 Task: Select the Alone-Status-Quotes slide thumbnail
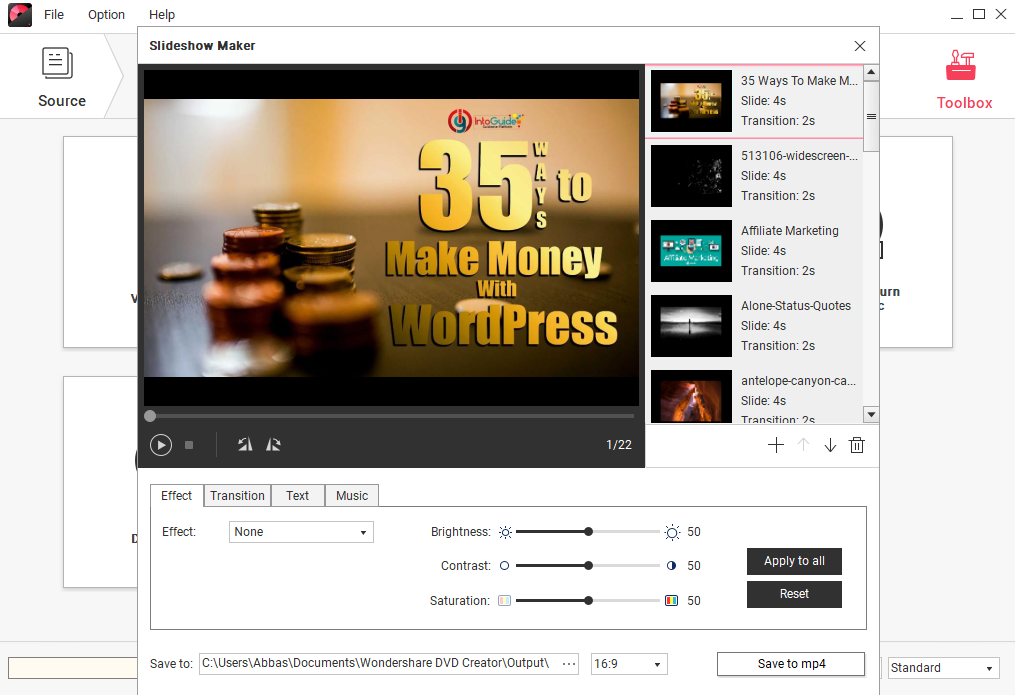[691, 326]
